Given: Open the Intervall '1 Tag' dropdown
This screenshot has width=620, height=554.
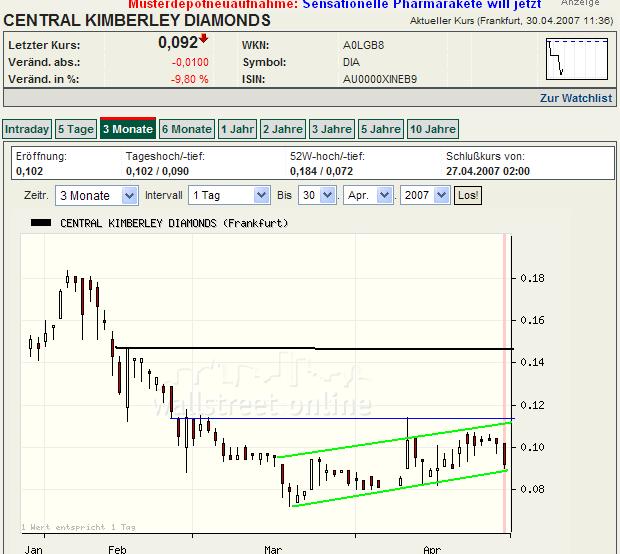Looking at the screenshot, I should [229, 195].
